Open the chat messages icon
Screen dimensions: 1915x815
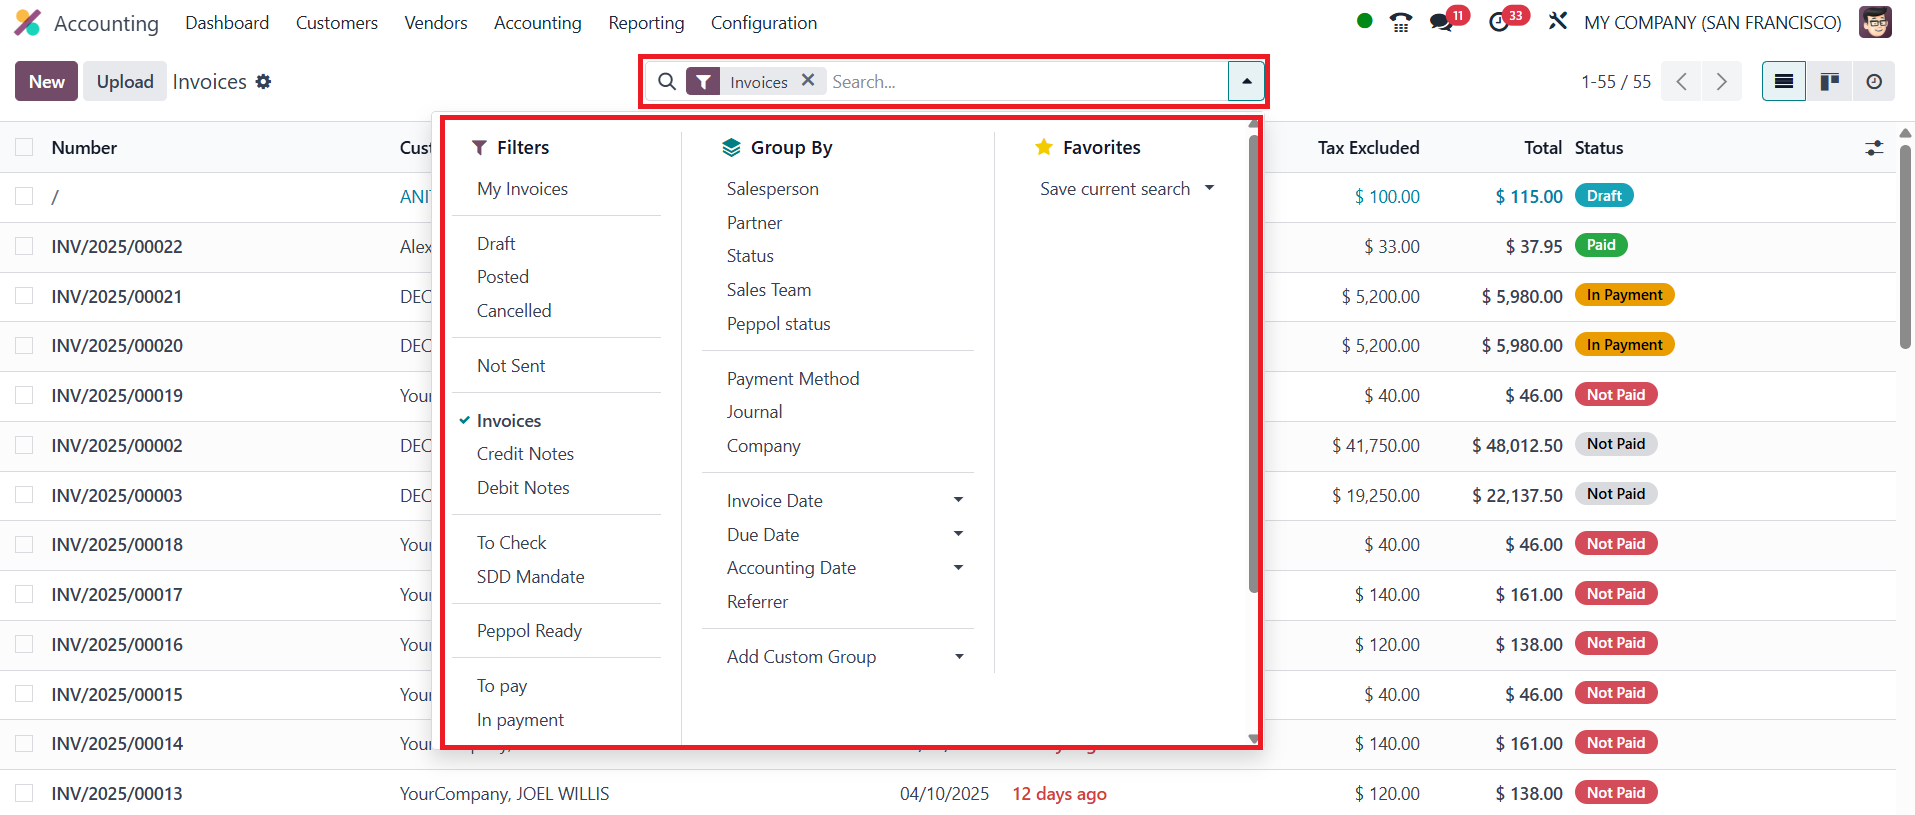1441,22
